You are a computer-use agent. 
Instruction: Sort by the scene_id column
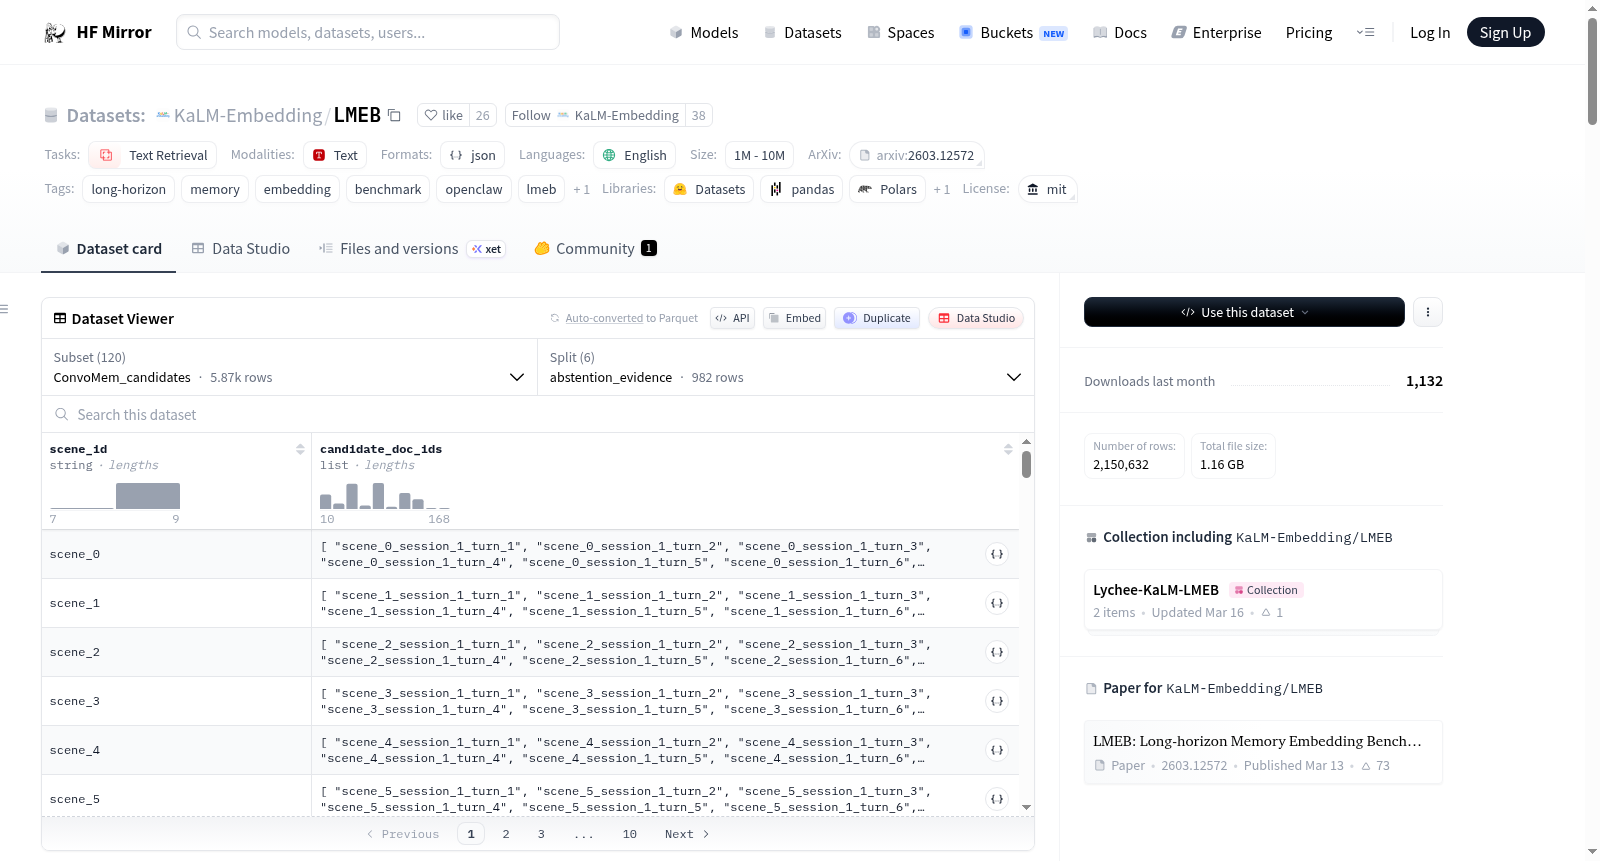300,449
